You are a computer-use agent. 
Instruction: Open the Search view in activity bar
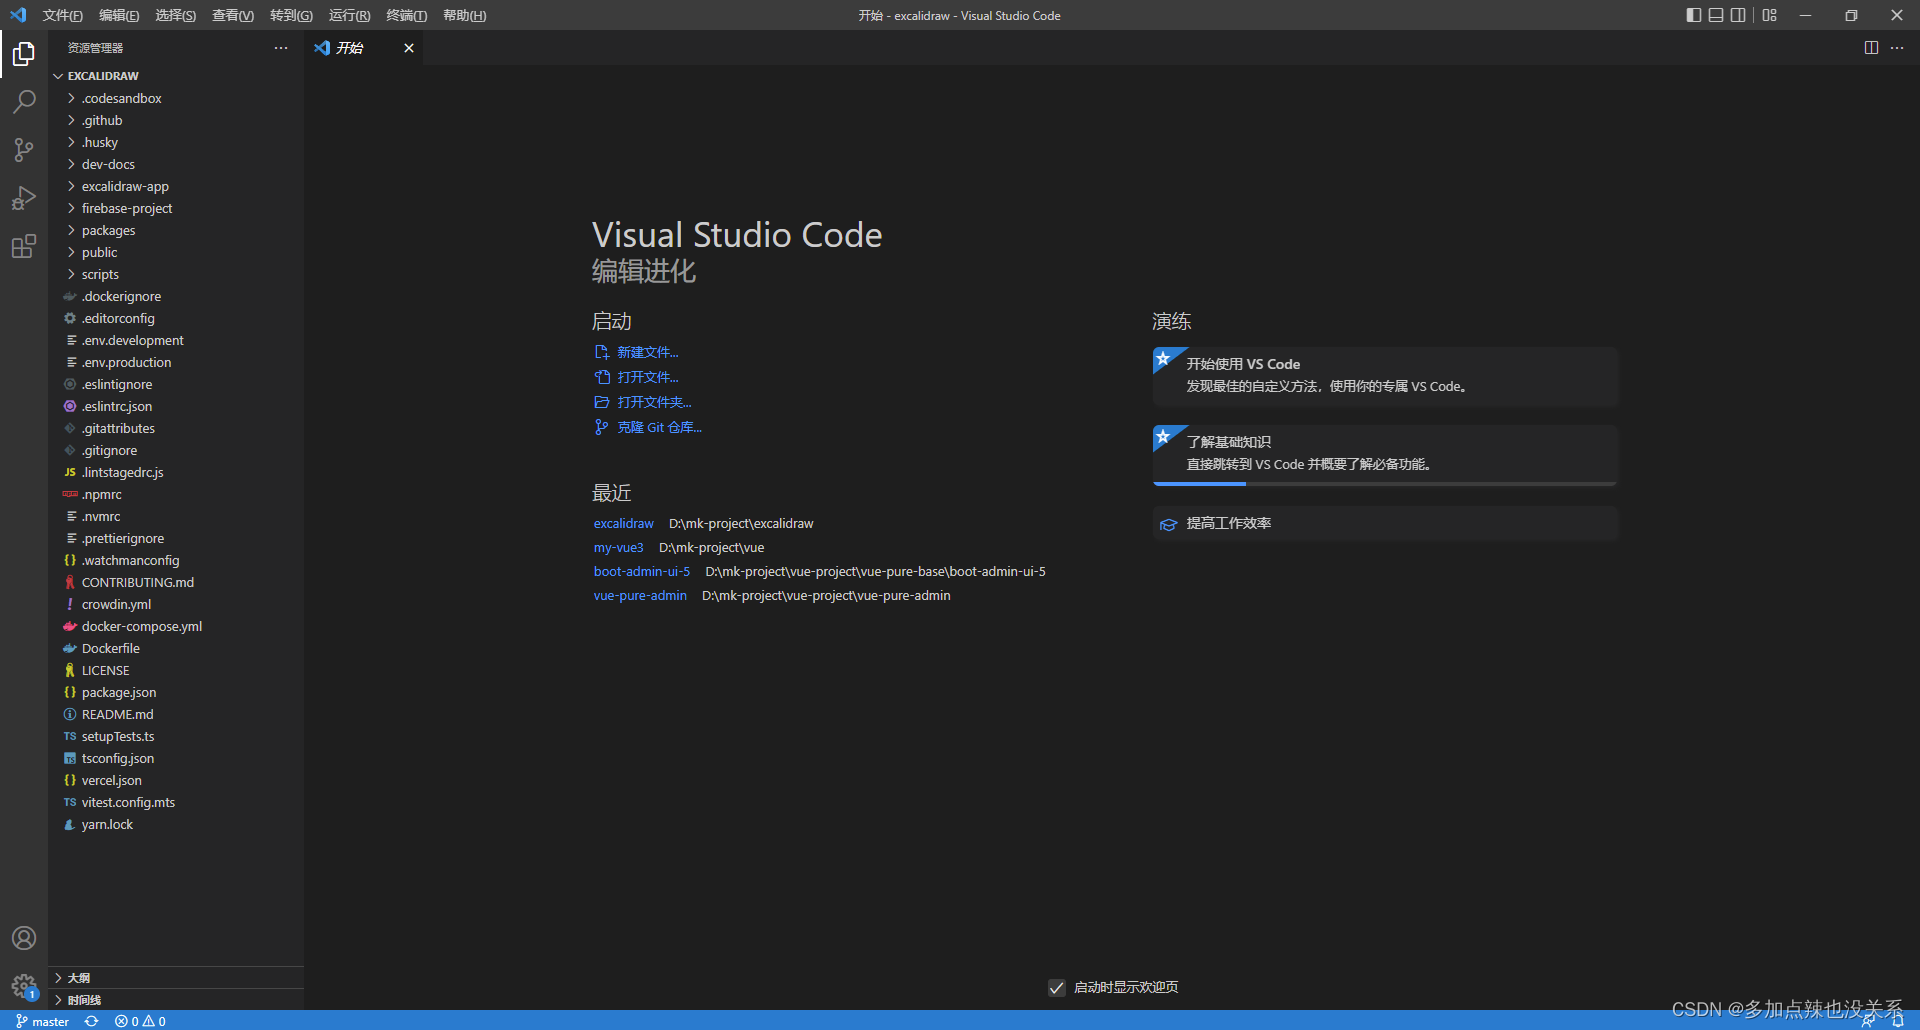24,101
